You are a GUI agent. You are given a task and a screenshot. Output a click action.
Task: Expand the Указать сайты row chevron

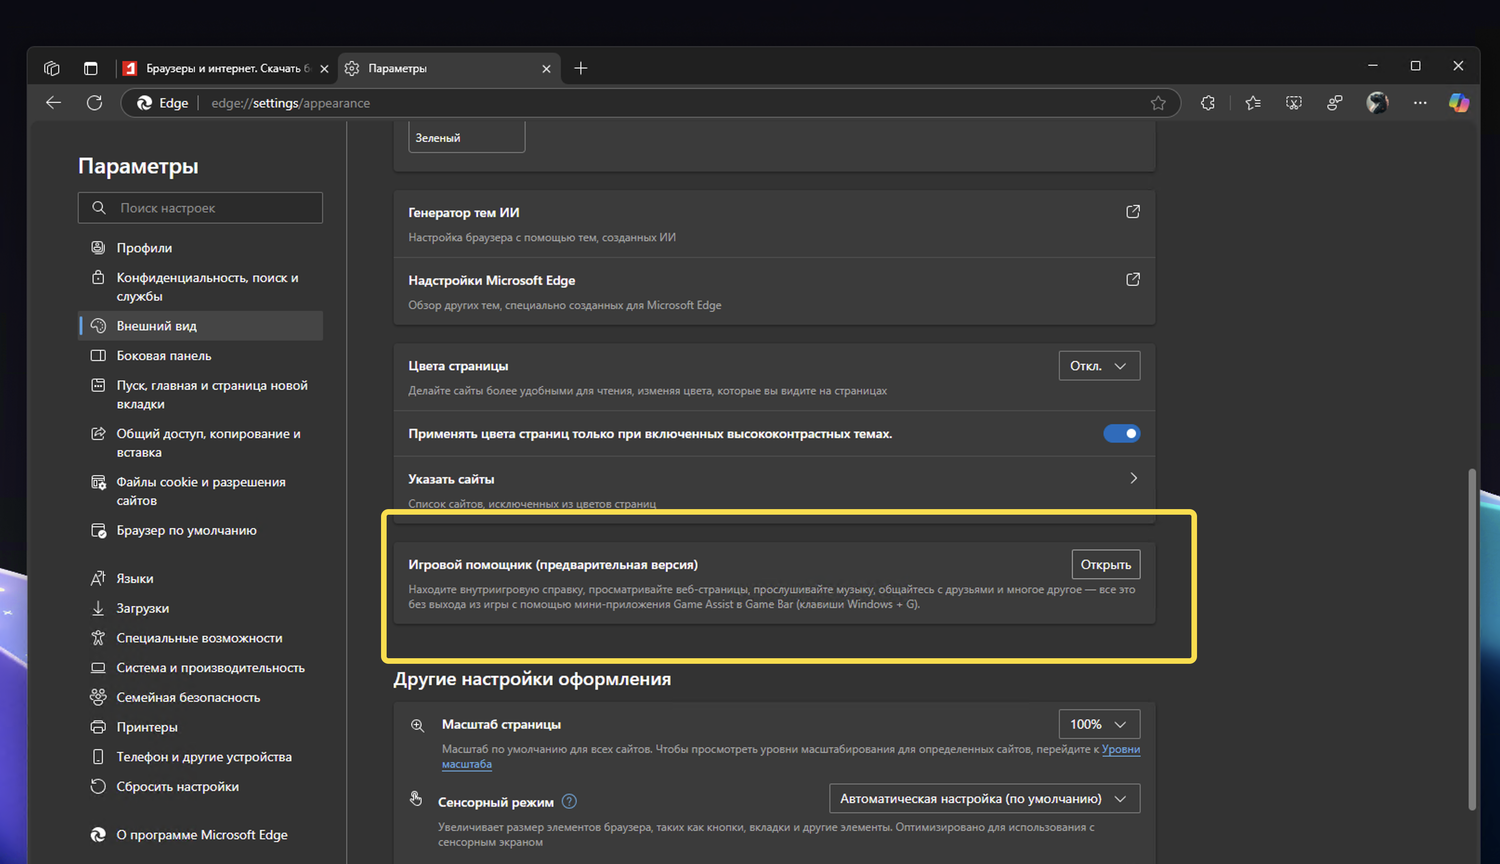[x=1133, y=479]
